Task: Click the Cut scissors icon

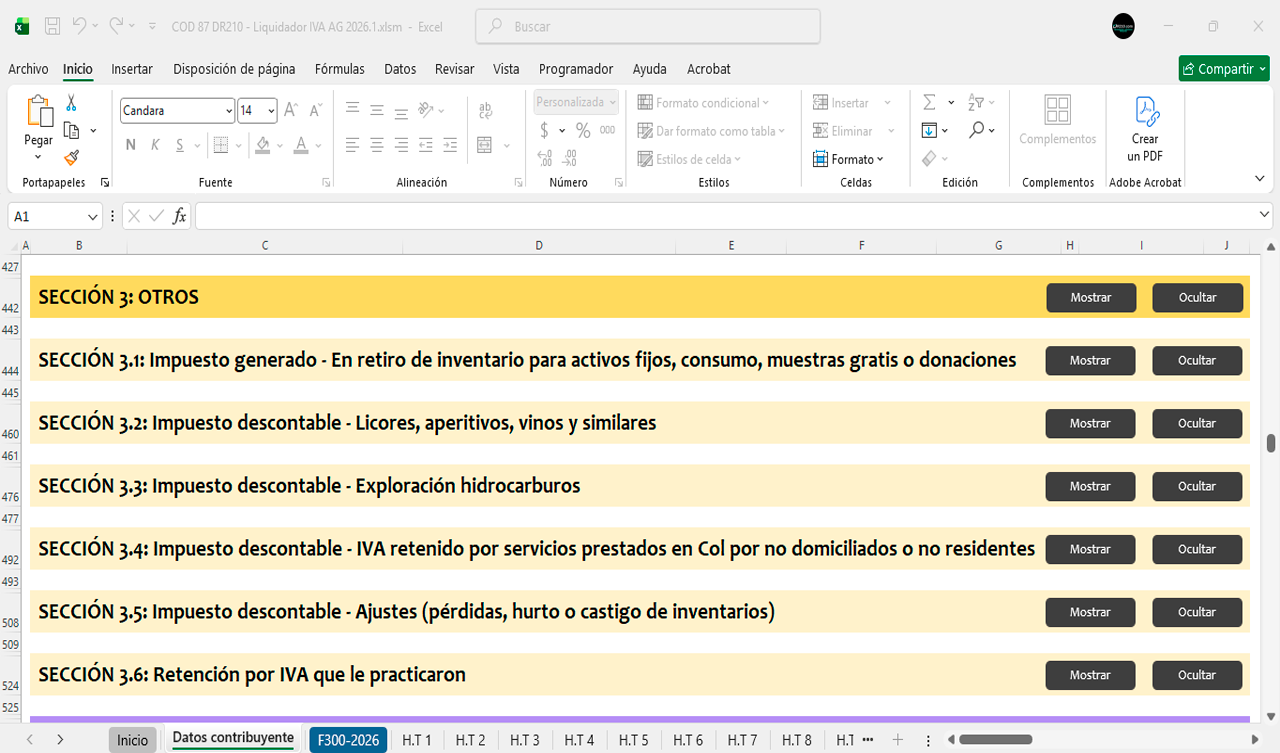Action: (71, 103)
